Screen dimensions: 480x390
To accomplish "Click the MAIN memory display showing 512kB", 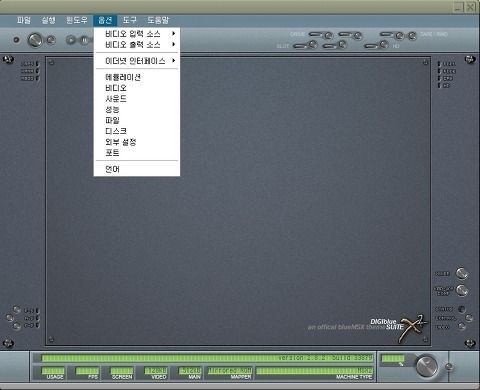I will coord(190,371).
